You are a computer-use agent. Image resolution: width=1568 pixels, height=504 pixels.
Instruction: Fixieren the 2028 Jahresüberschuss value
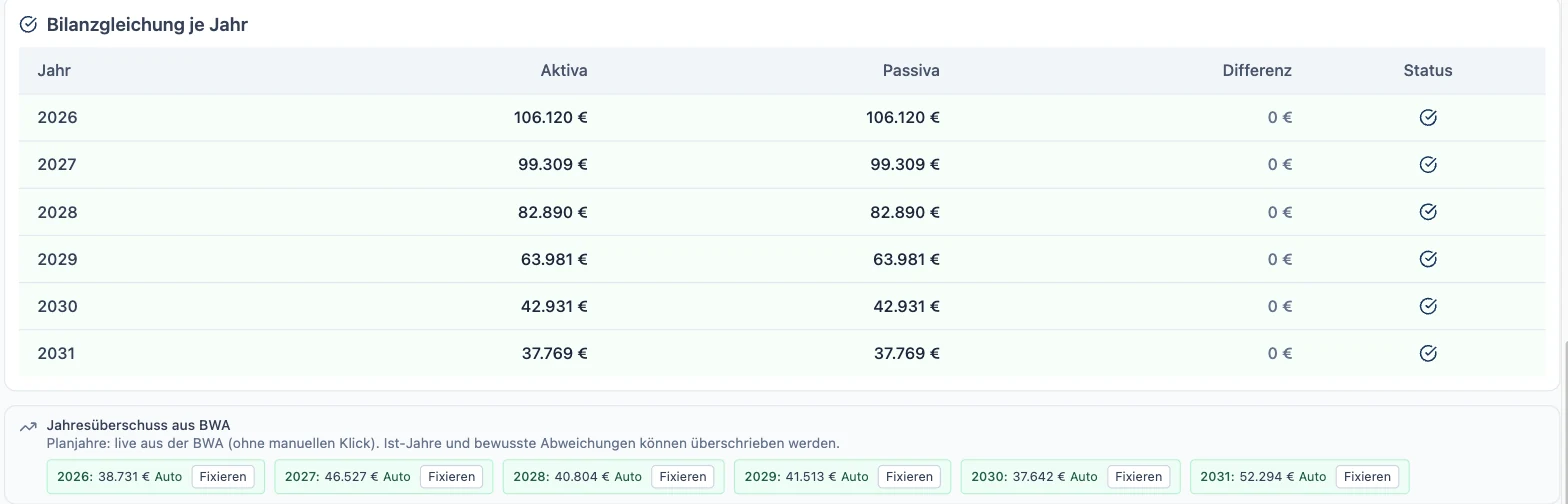[683, 477]
